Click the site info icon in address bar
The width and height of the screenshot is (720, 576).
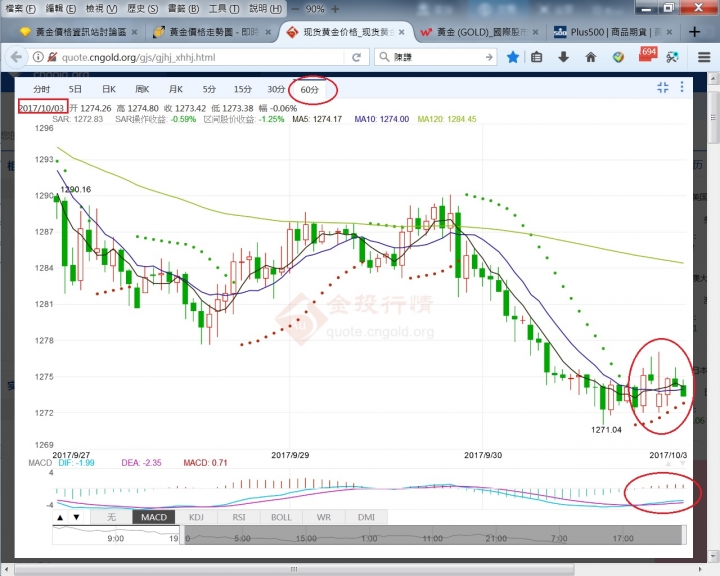[14, 57]
